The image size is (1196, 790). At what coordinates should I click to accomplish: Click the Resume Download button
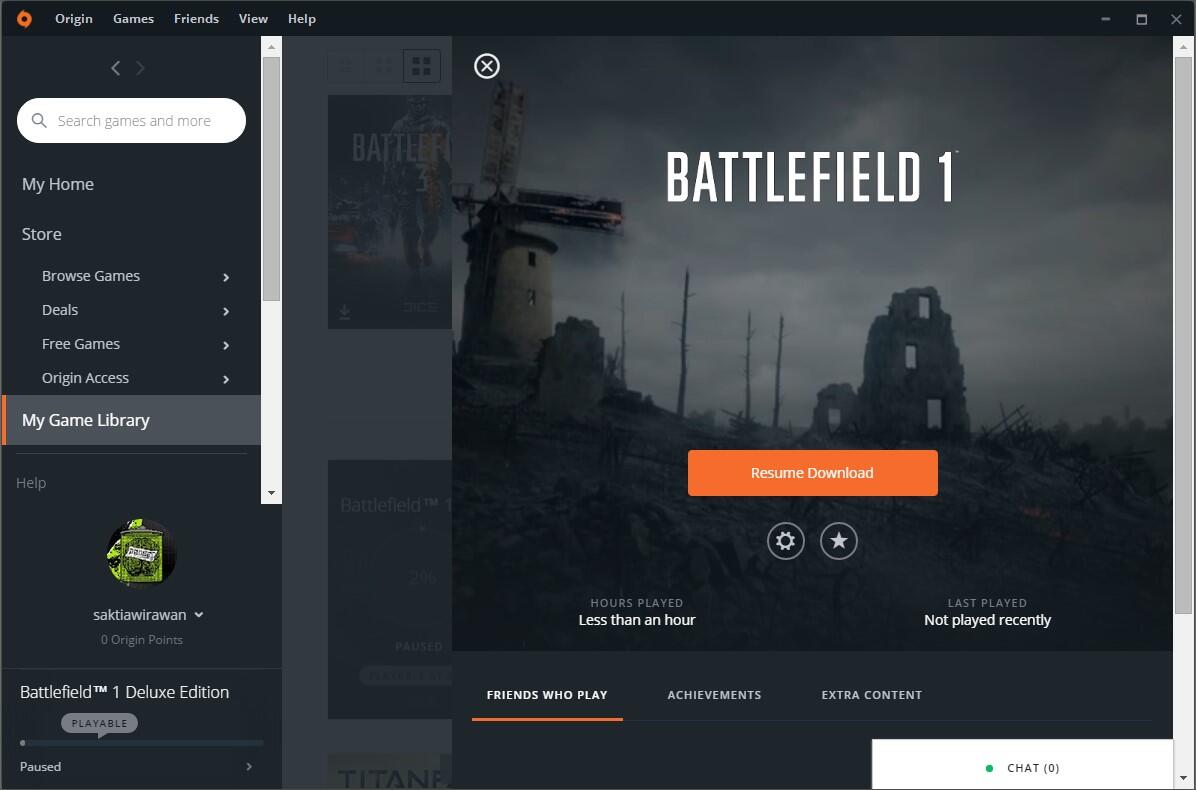[x=812, y=473]
